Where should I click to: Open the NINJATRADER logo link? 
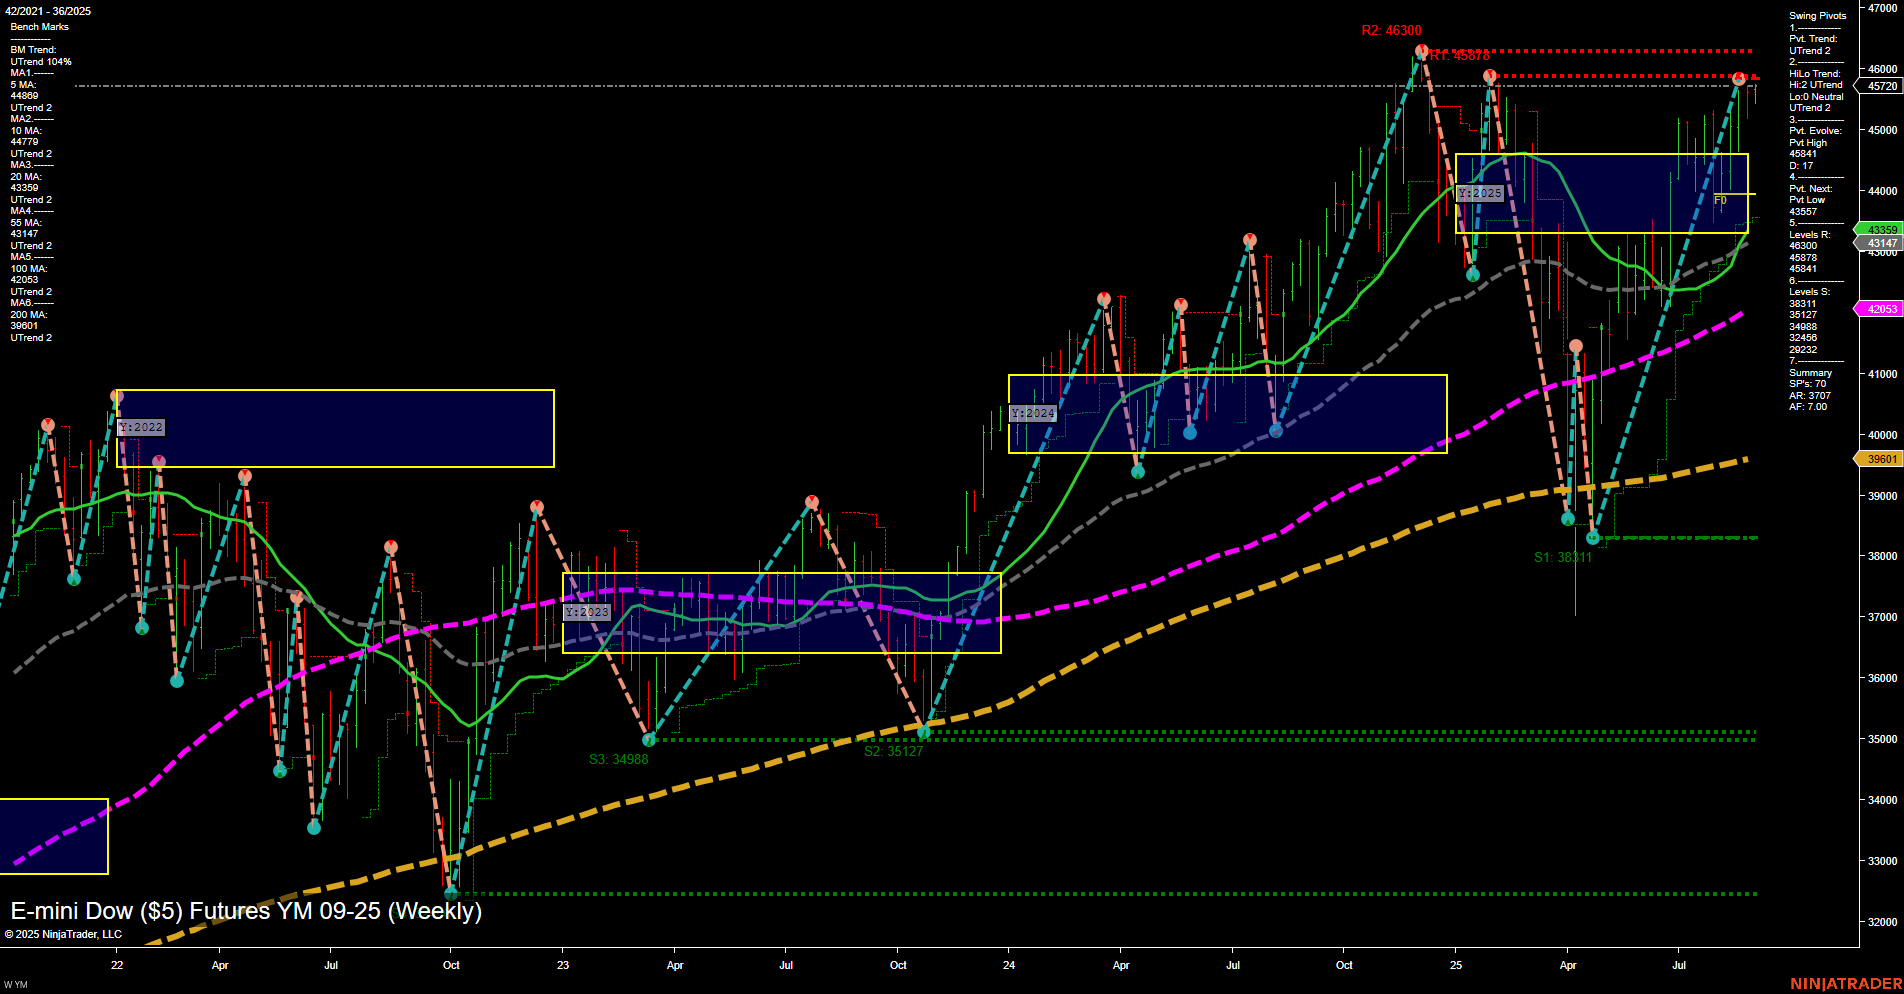[1846, 984]
